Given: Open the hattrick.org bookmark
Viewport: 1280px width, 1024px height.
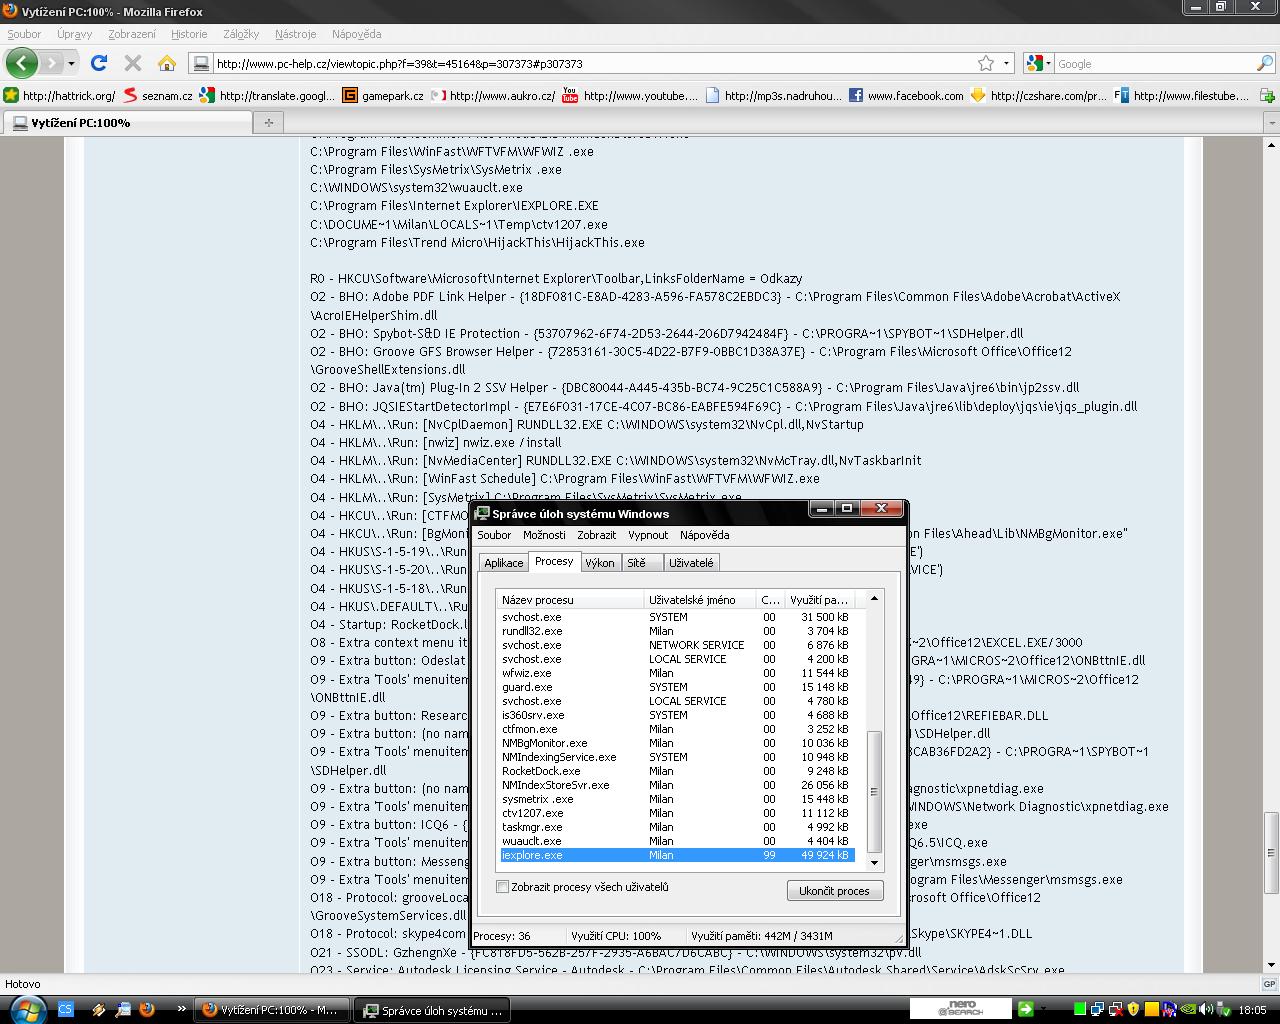Looking at the screenshot, I should pos(59,96).
